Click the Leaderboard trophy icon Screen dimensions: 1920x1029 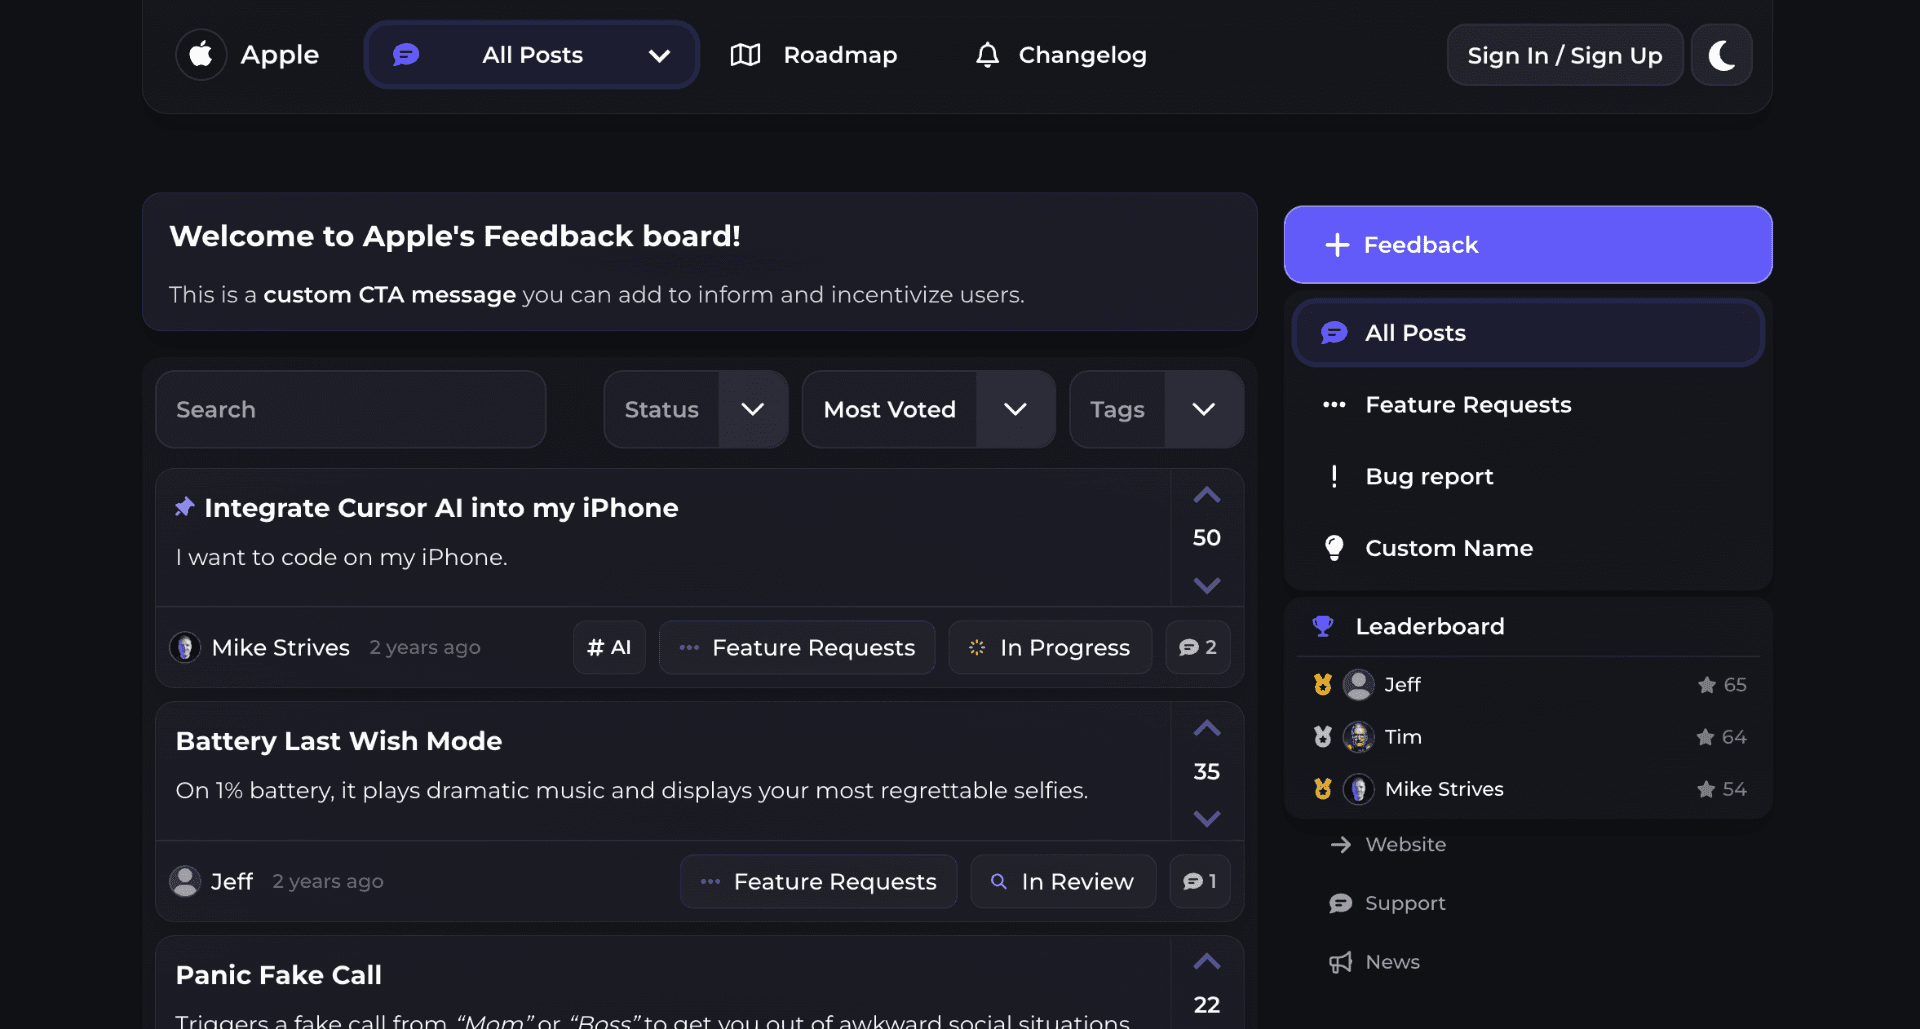(1323, 626)
